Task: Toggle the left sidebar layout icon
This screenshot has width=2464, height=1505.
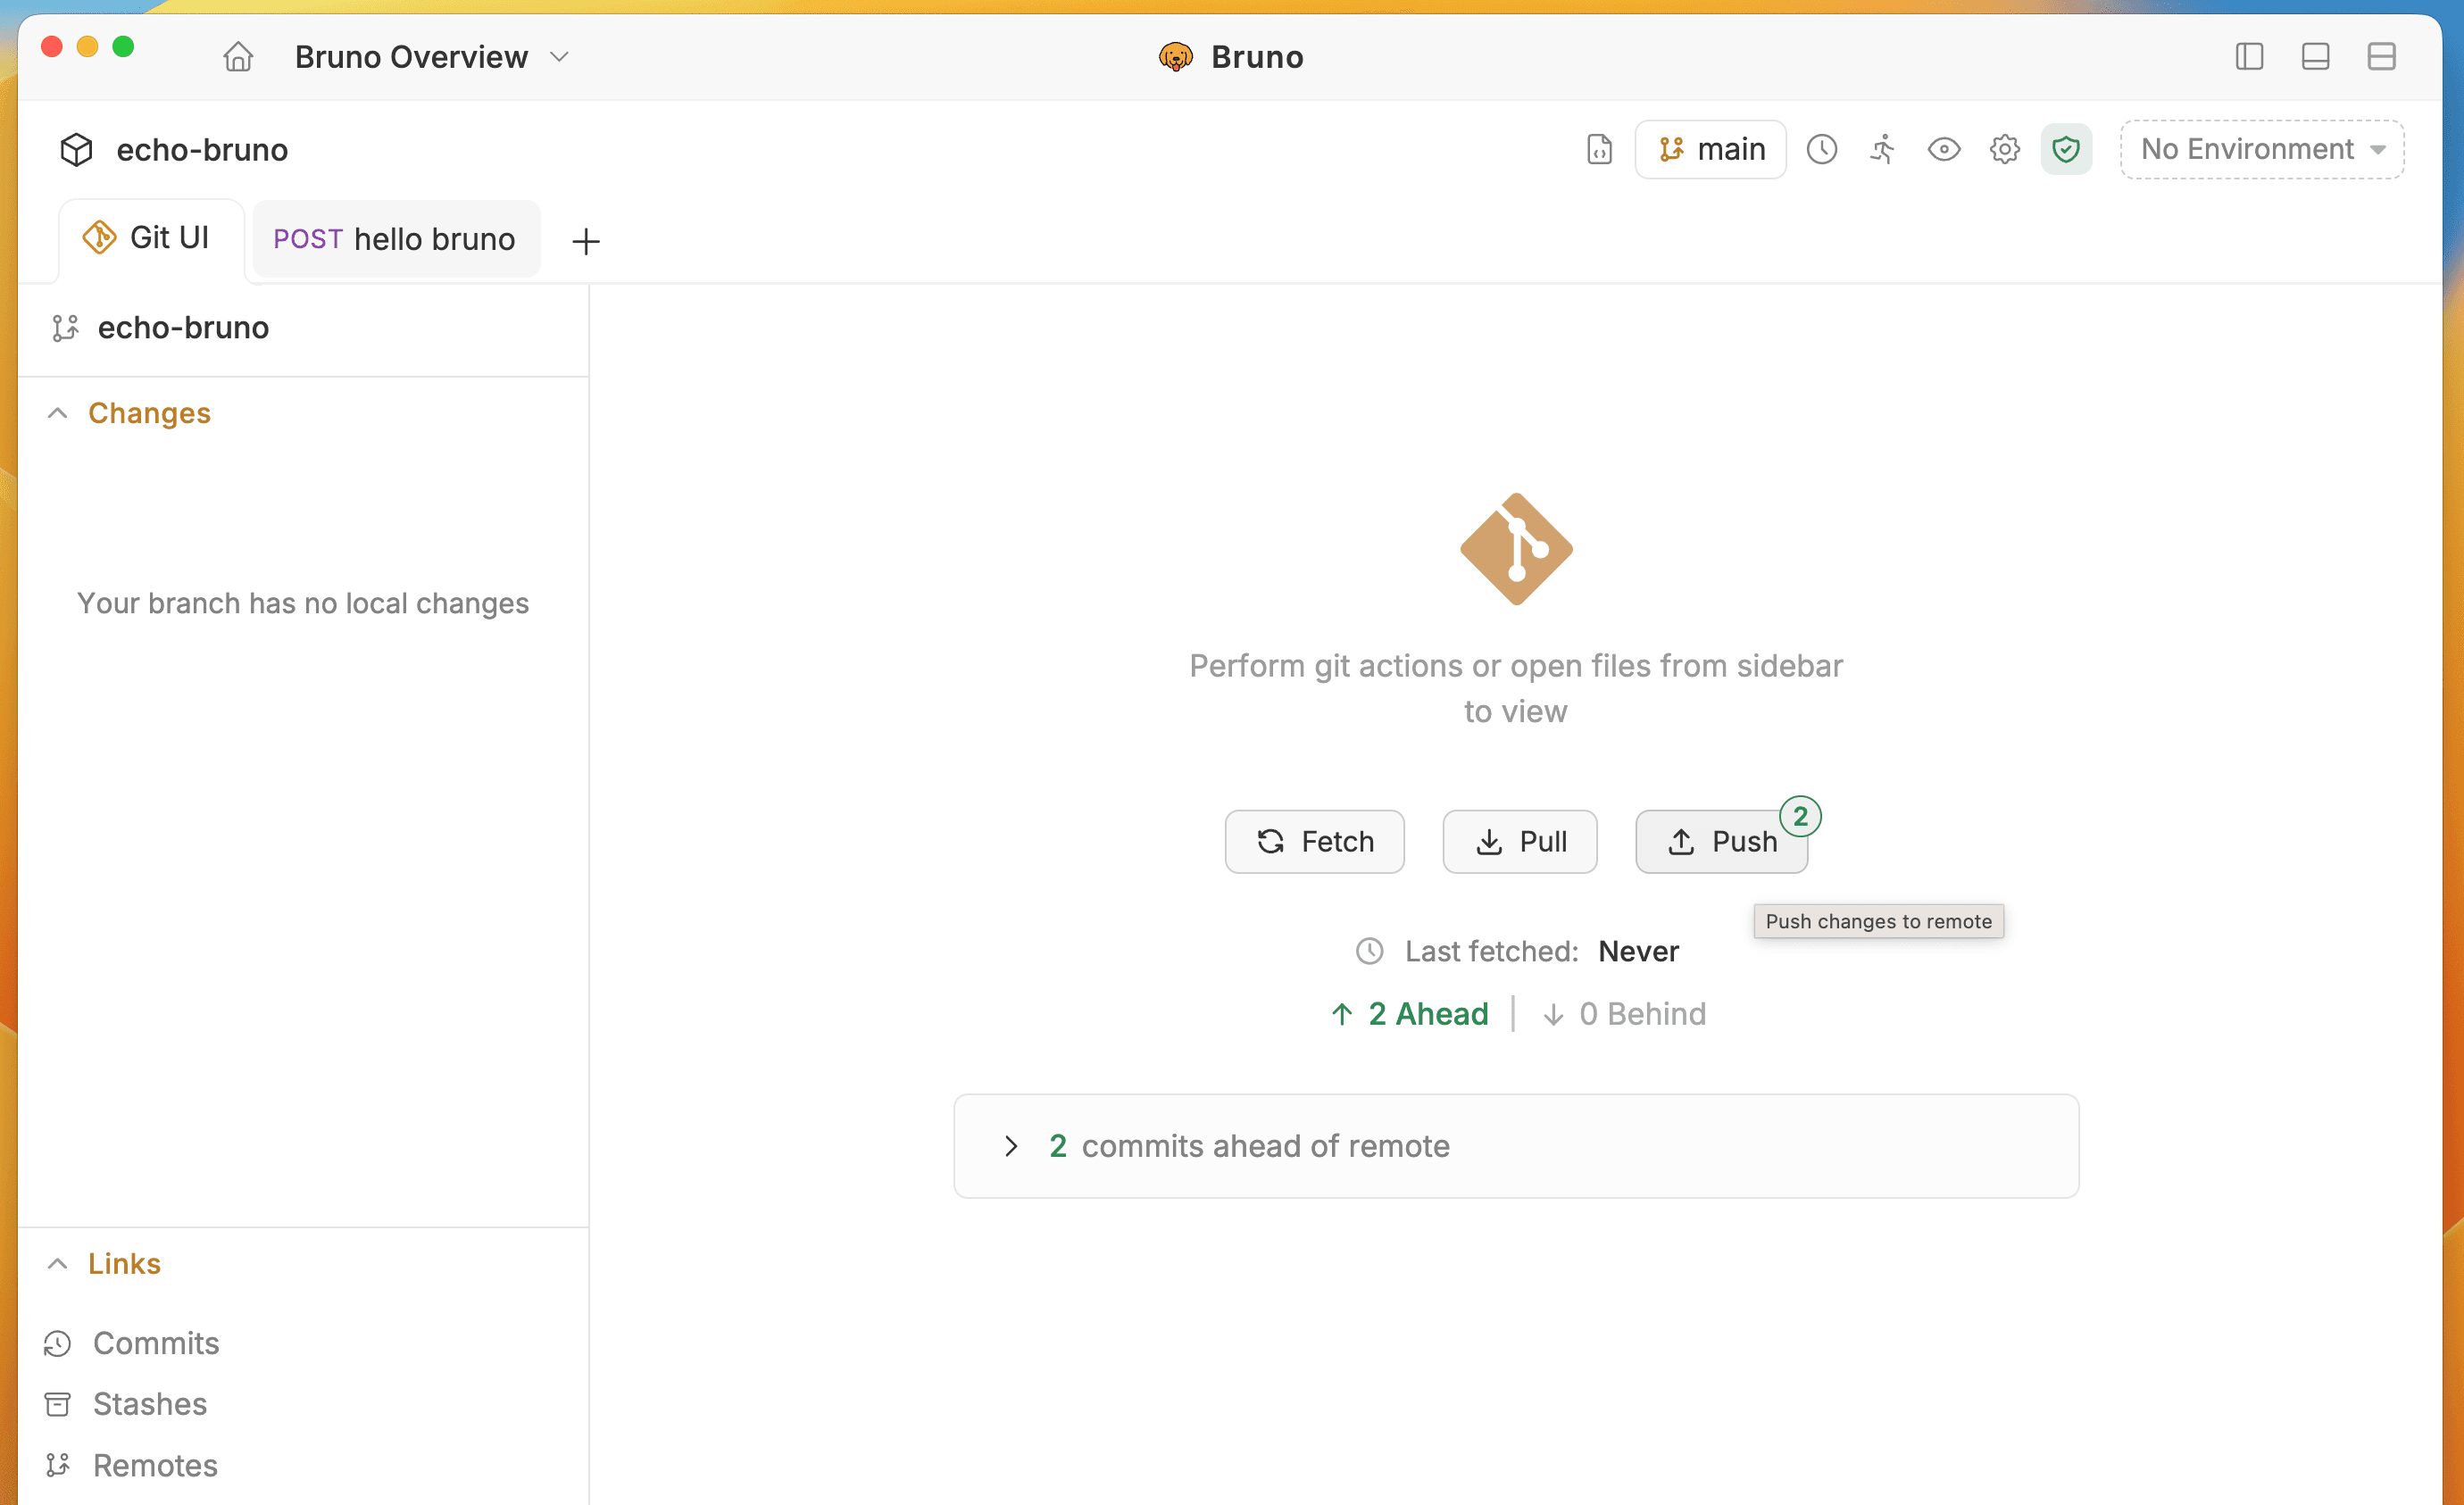Action: point(2249,57)
